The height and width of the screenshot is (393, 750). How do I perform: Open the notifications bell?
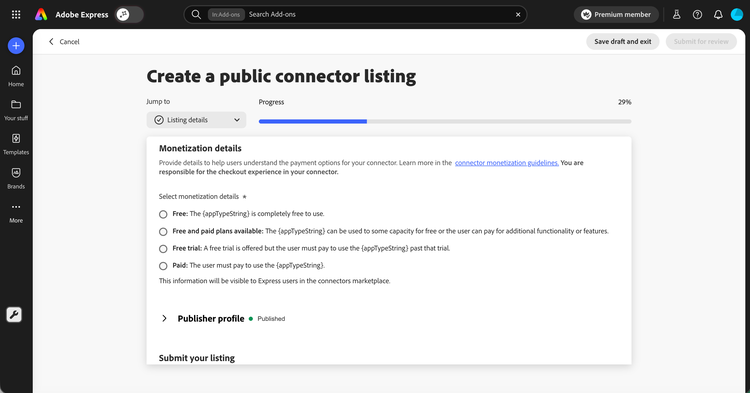point(718,15)
